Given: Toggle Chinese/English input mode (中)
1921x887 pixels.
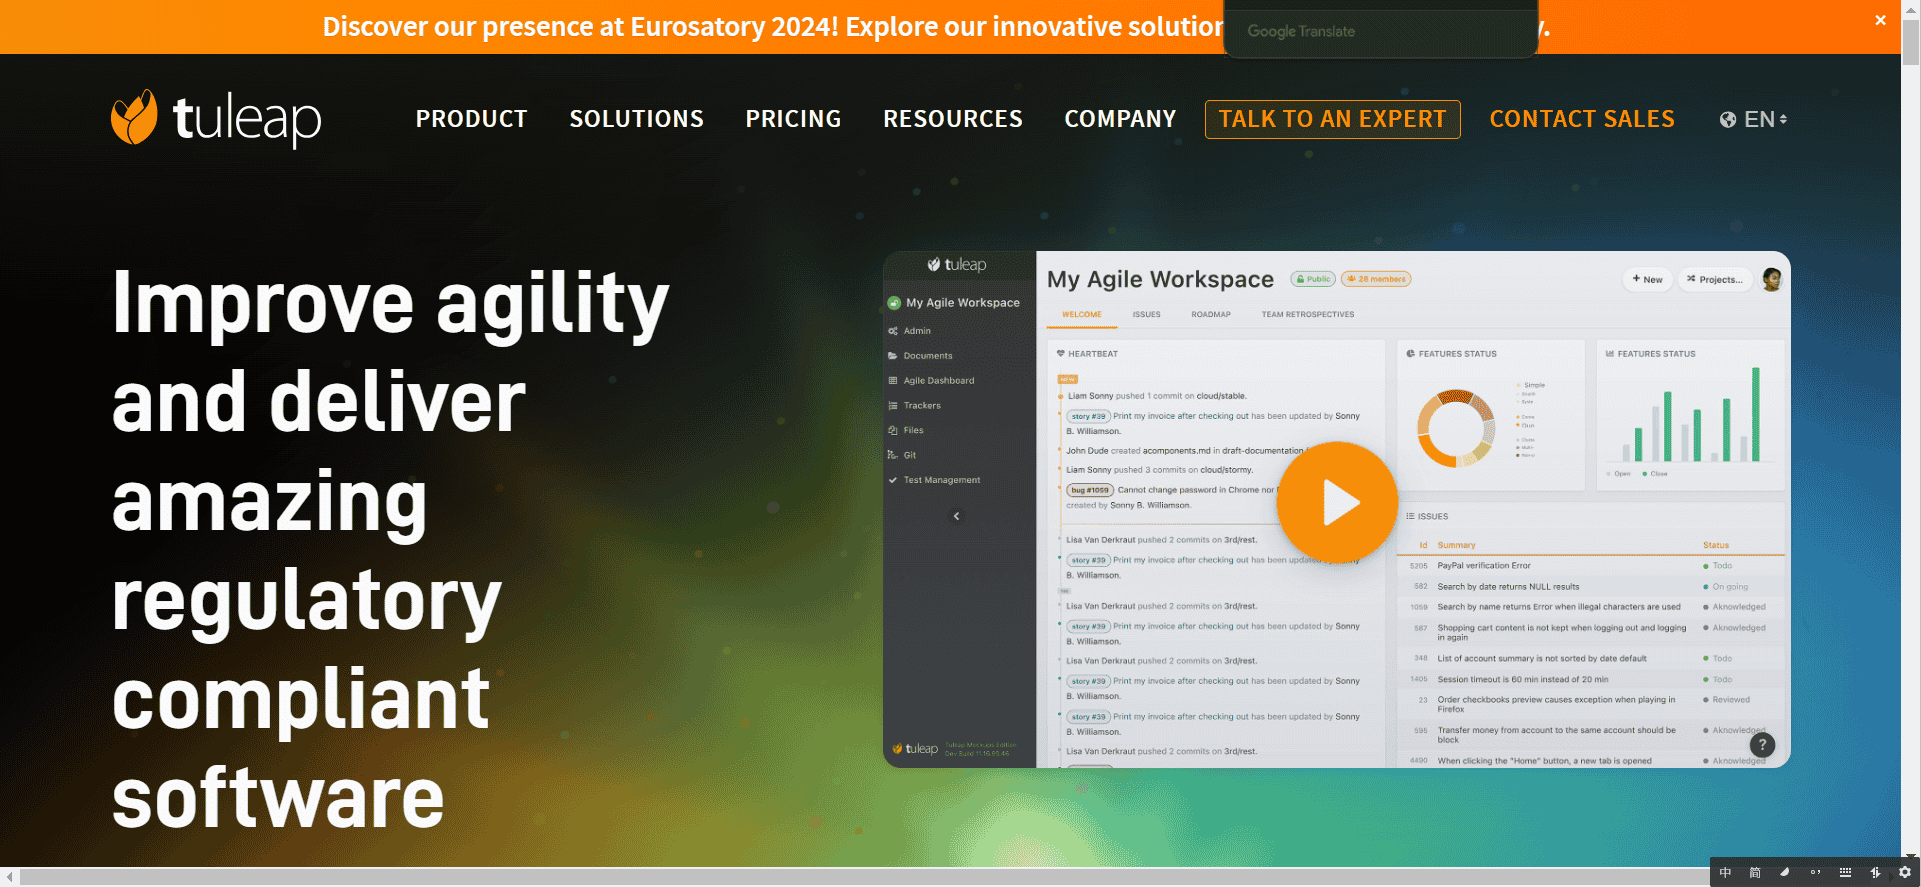Looking at the screenshot, I should tap(1725, 872).
